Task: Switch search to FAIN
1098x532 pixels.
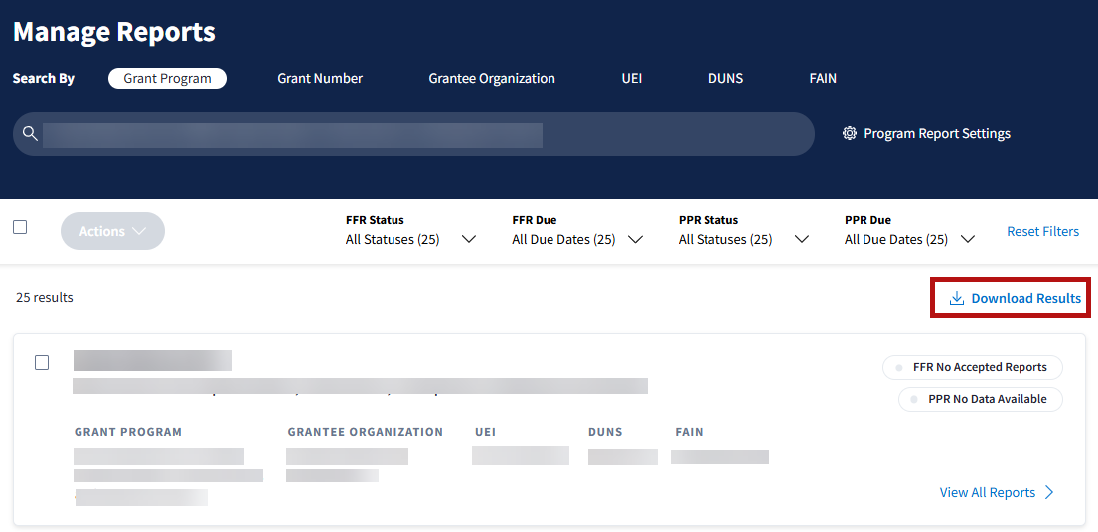Action: 823,78
